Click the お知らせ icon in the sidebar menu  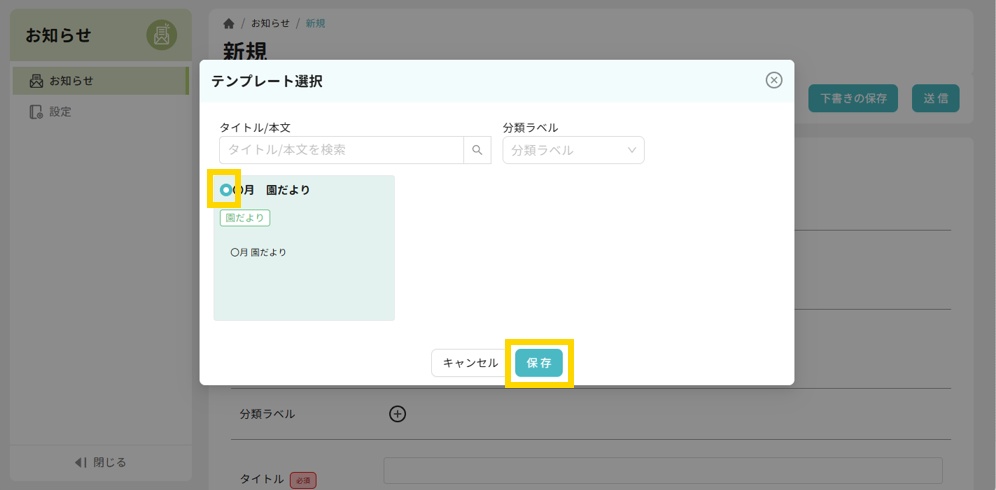pos(36,81)
